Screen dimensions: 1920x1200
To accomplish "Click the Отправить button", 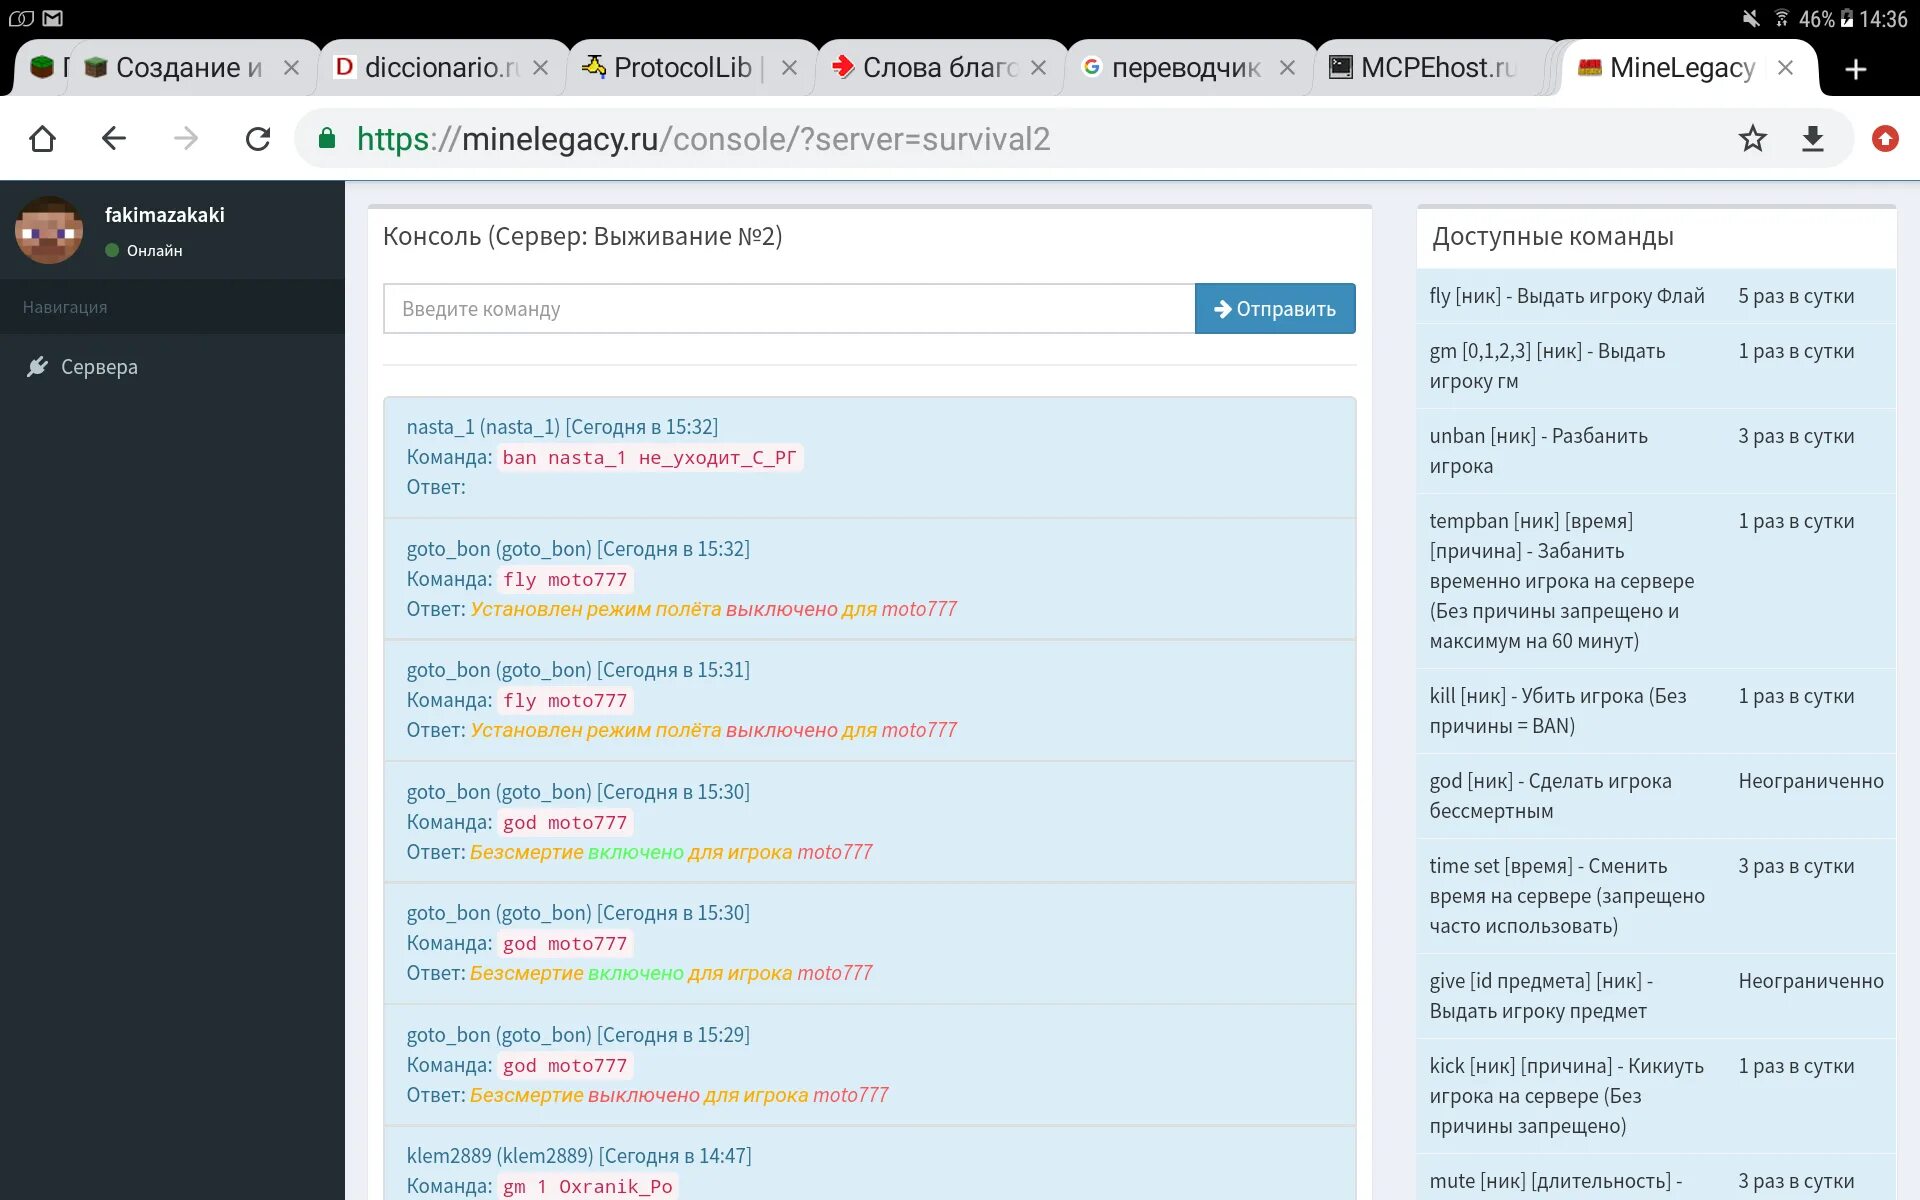I will pyautogui.click(x=1275, y=308).
